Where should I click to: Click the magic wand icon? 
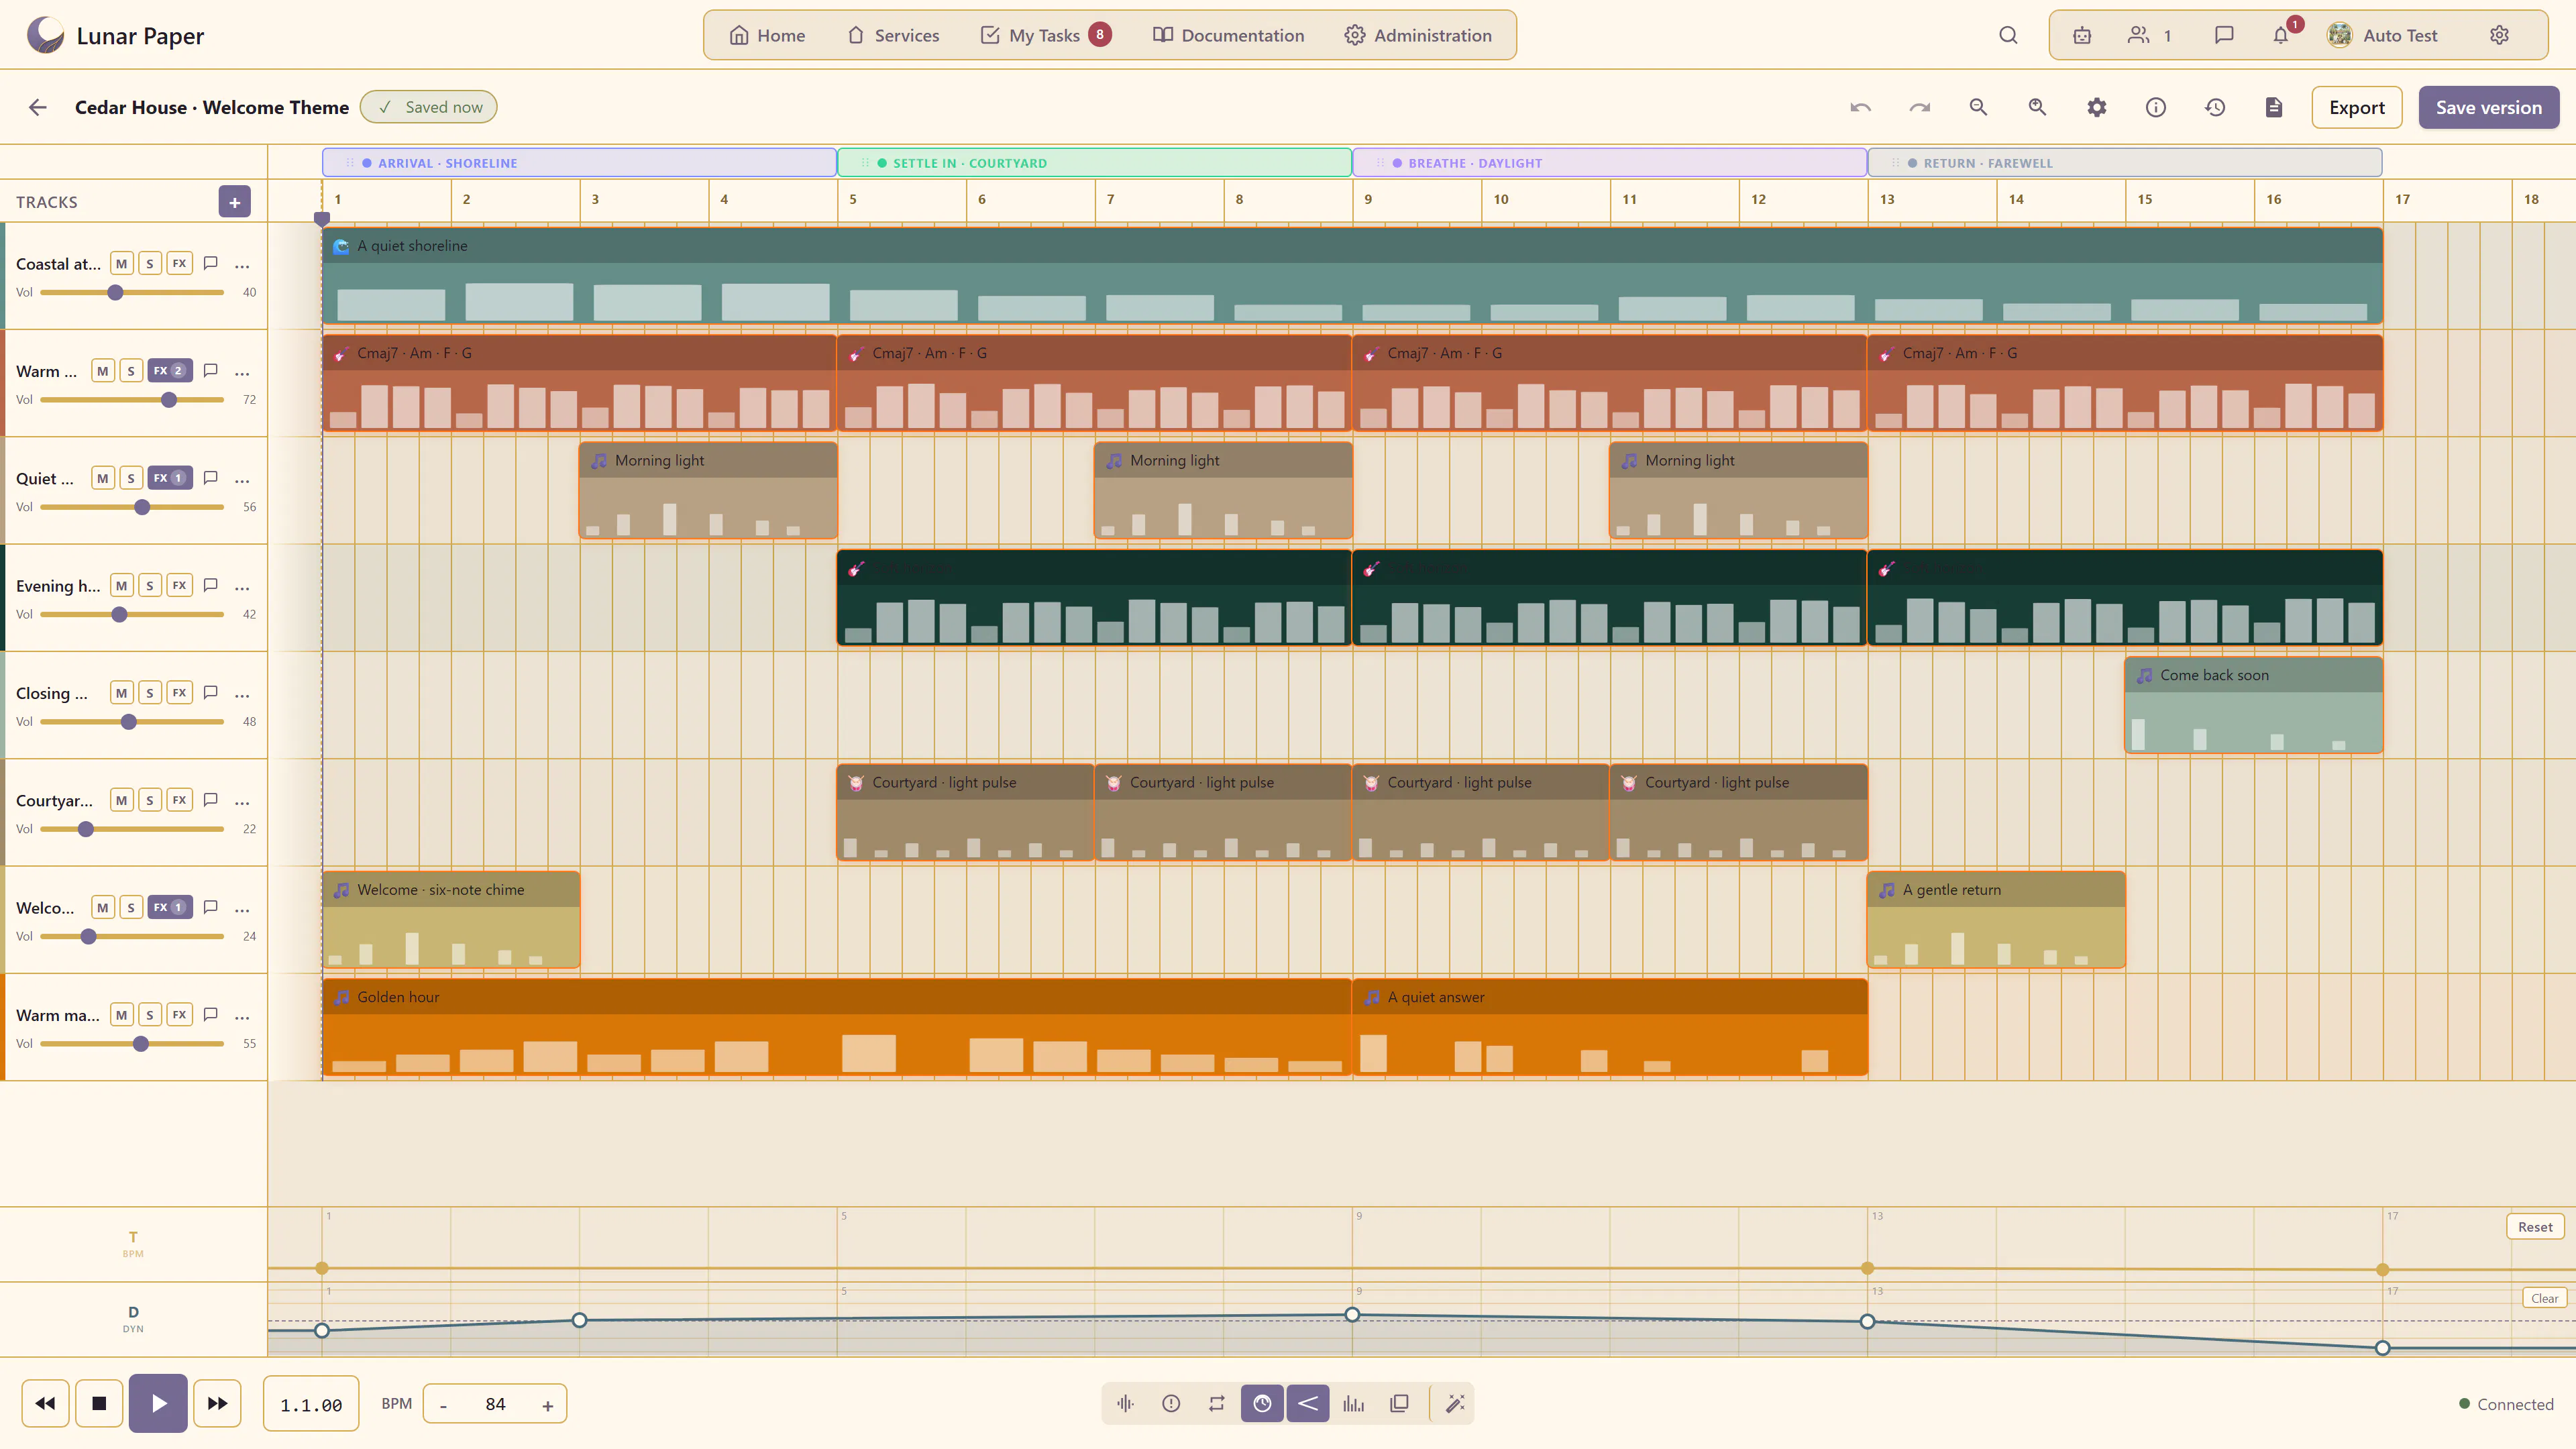[1456, 1403]
